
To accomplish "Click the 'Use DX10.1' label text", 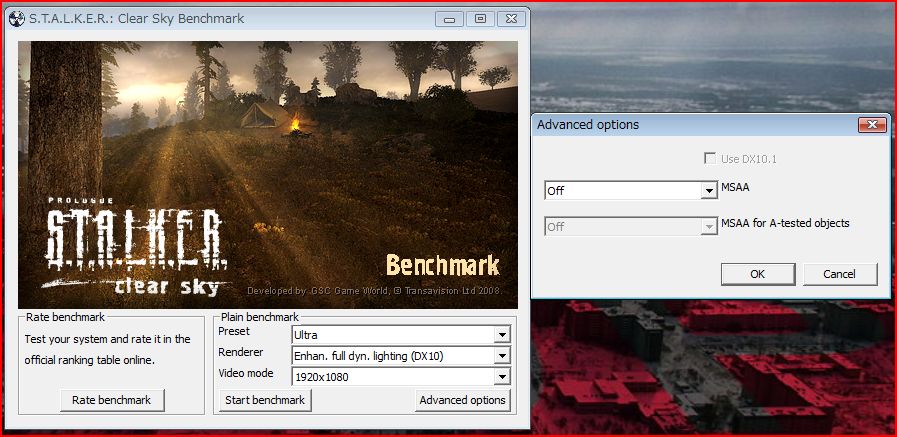I will pos(748,159).
